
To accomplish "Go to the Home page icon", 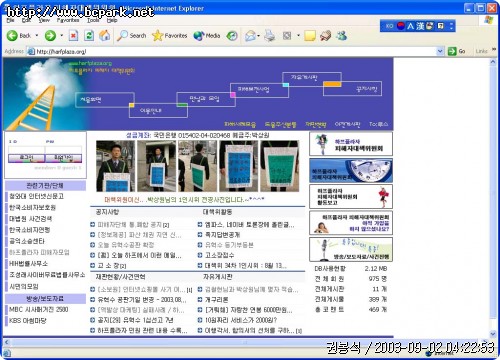I will tap(105, 35).
